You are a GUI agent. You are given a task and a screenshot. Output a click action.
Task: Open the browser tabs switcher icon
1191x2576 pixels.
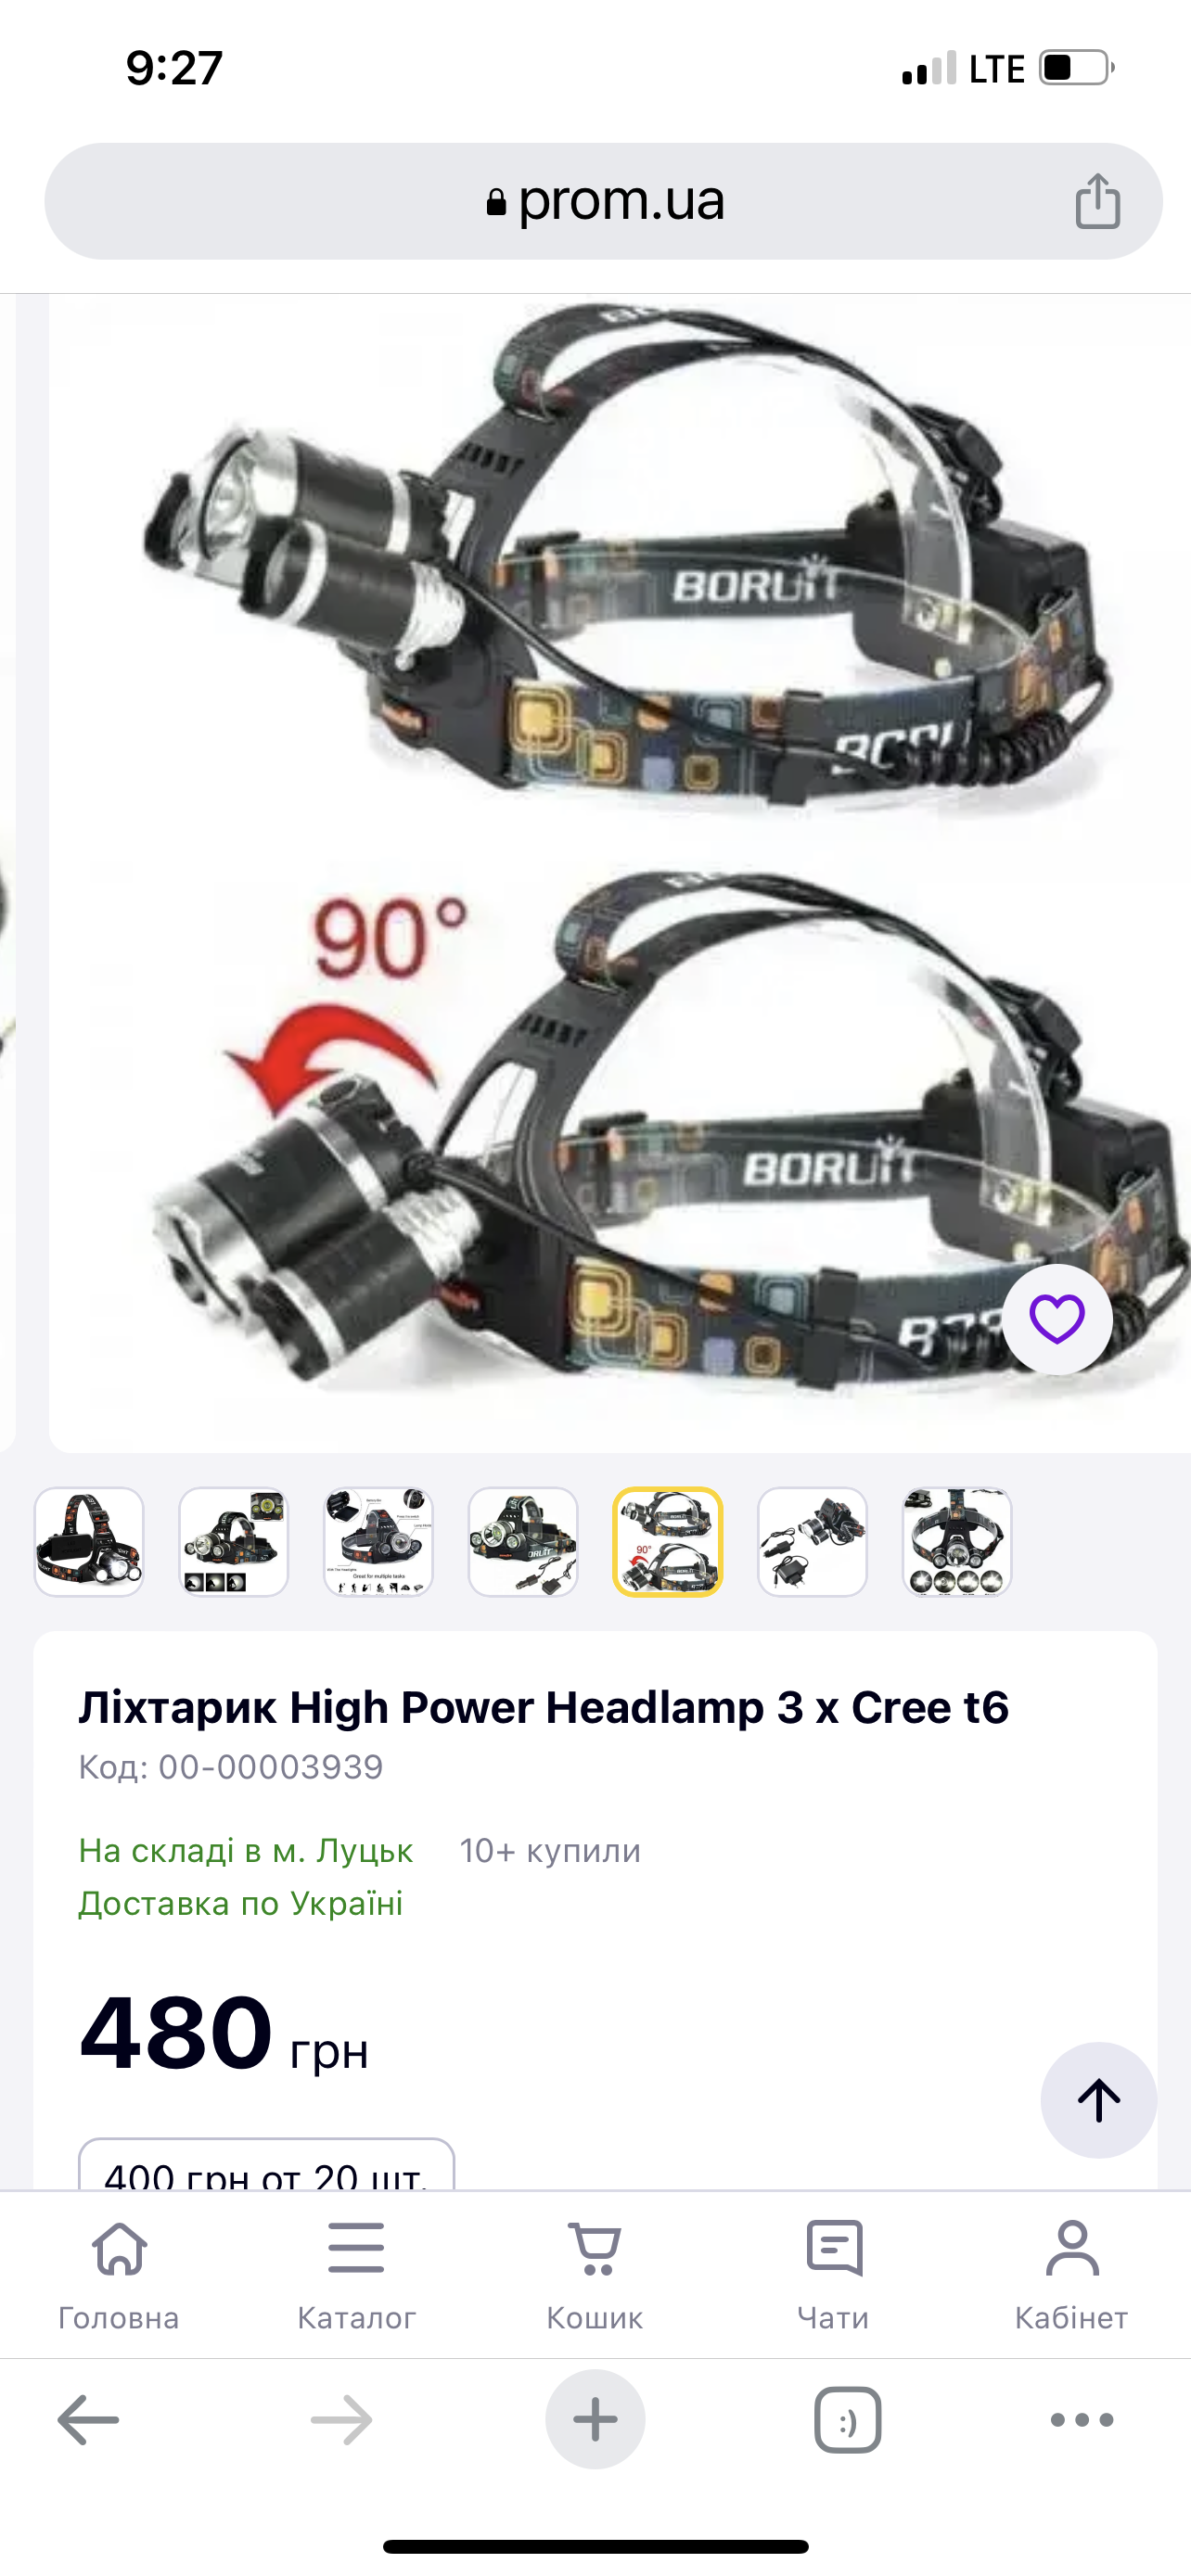tap(848, 2420)
